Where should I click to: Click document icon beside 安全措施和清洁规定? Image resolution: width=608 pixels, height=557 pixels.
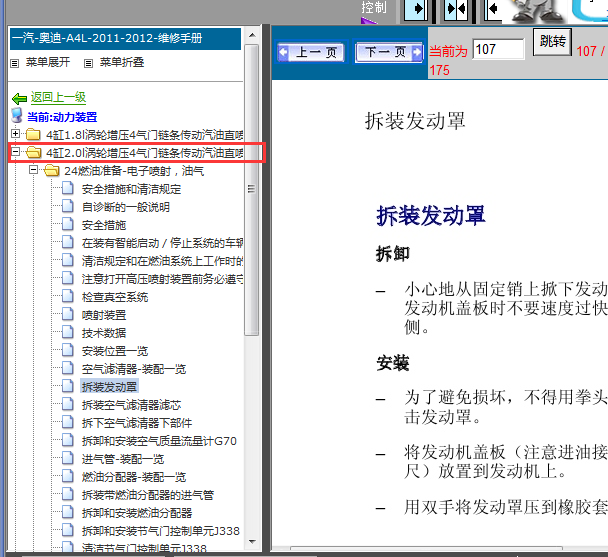point(67,188)
